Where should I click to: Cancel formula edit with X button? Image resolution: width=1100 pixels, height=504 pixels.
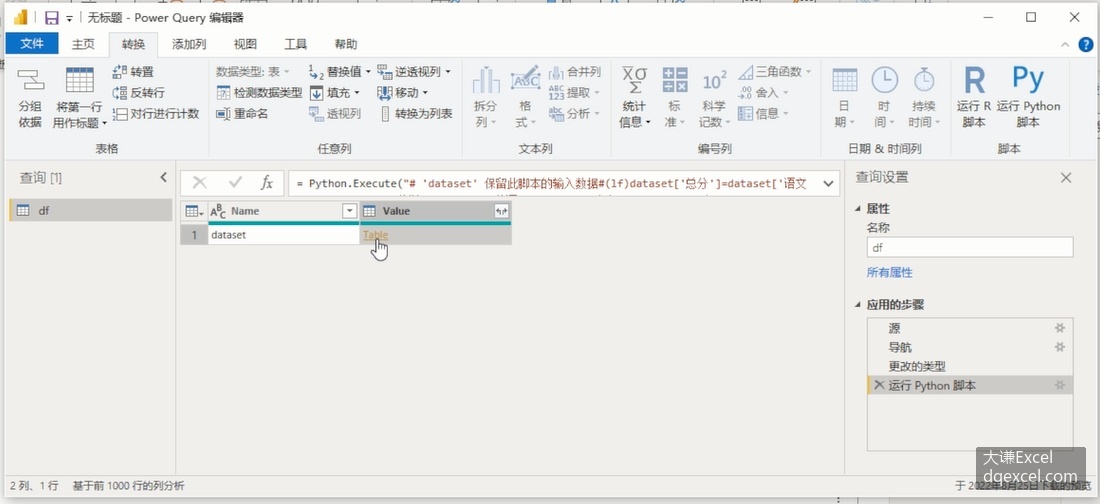pos(199,183)
